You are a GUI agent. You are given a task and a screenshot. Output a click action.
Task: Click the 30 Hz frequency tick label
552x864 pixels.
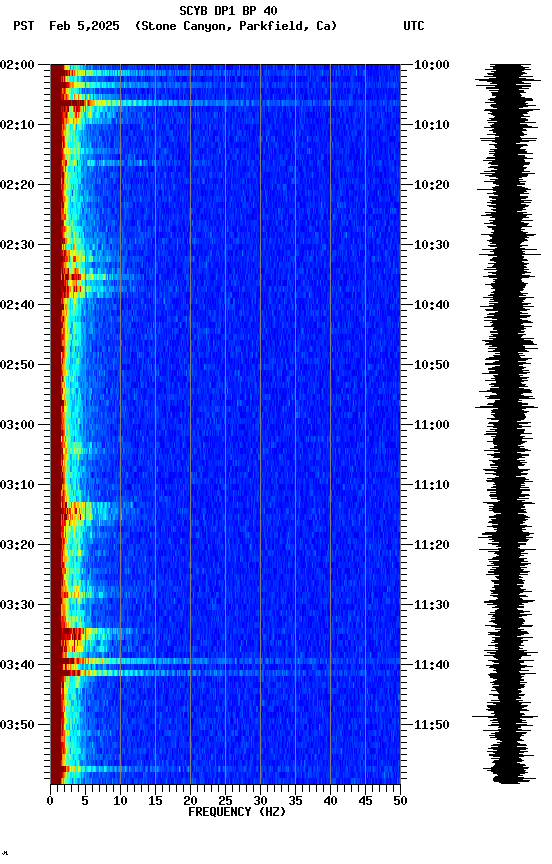click(261, 801)
